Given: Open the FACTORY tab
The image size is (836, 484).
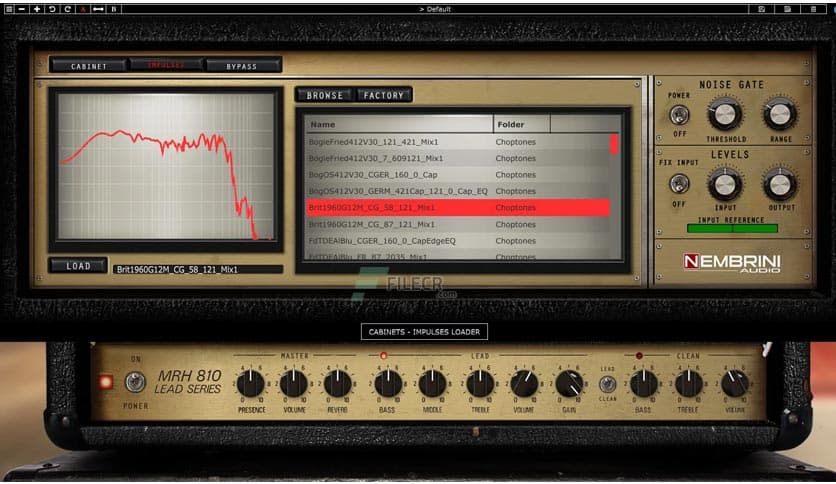Looking at the screenshot, I should (x=384, y=95).
